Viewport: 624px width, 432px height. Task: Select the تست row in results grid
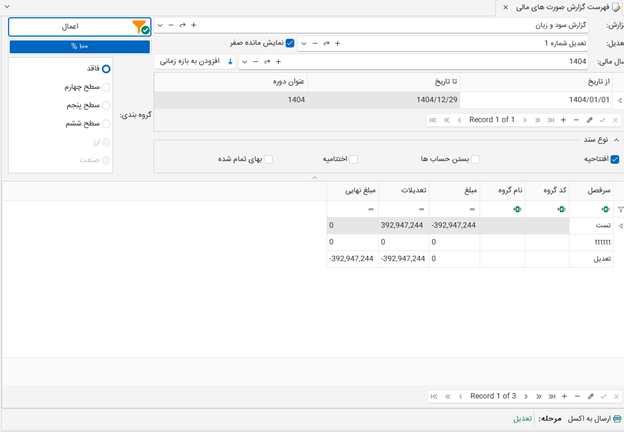coord(469,226)
